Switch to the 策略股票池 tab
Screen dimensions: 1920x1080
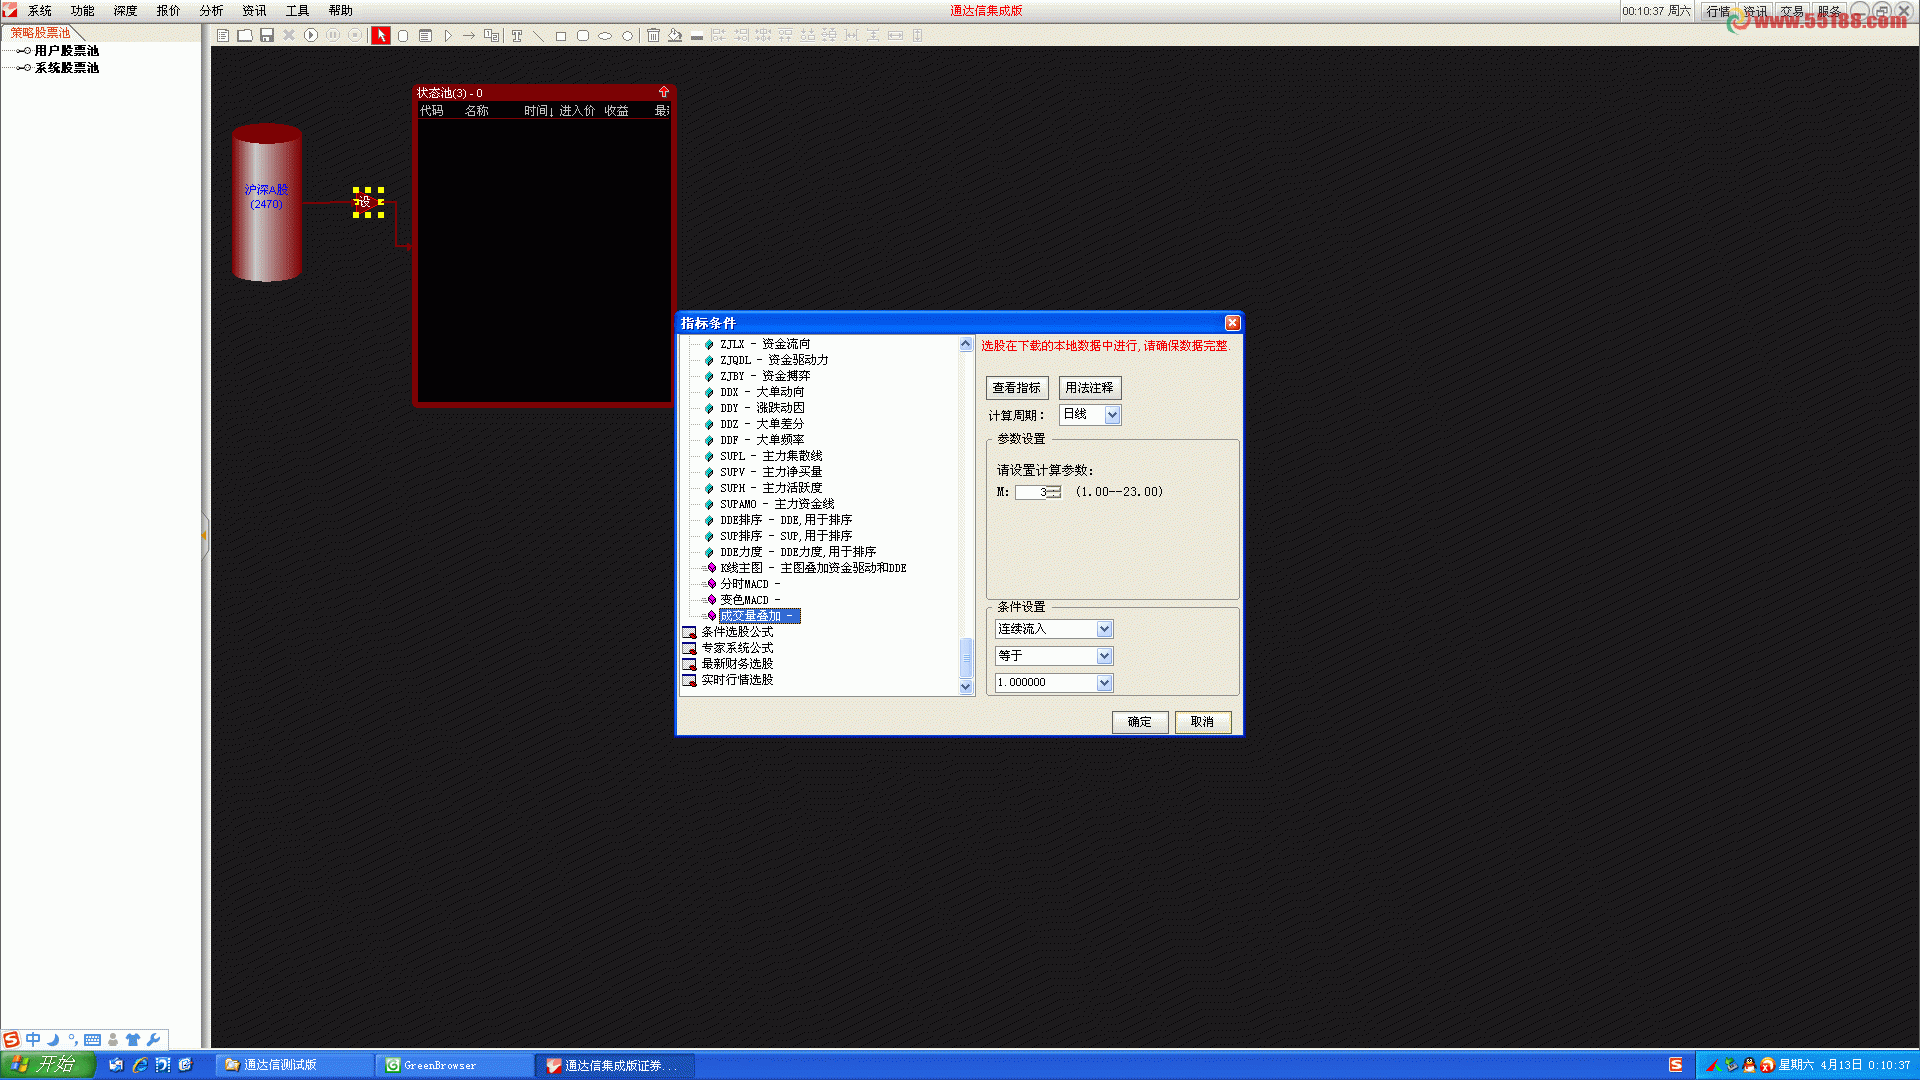pyautogui.click(x=41, y=33)
